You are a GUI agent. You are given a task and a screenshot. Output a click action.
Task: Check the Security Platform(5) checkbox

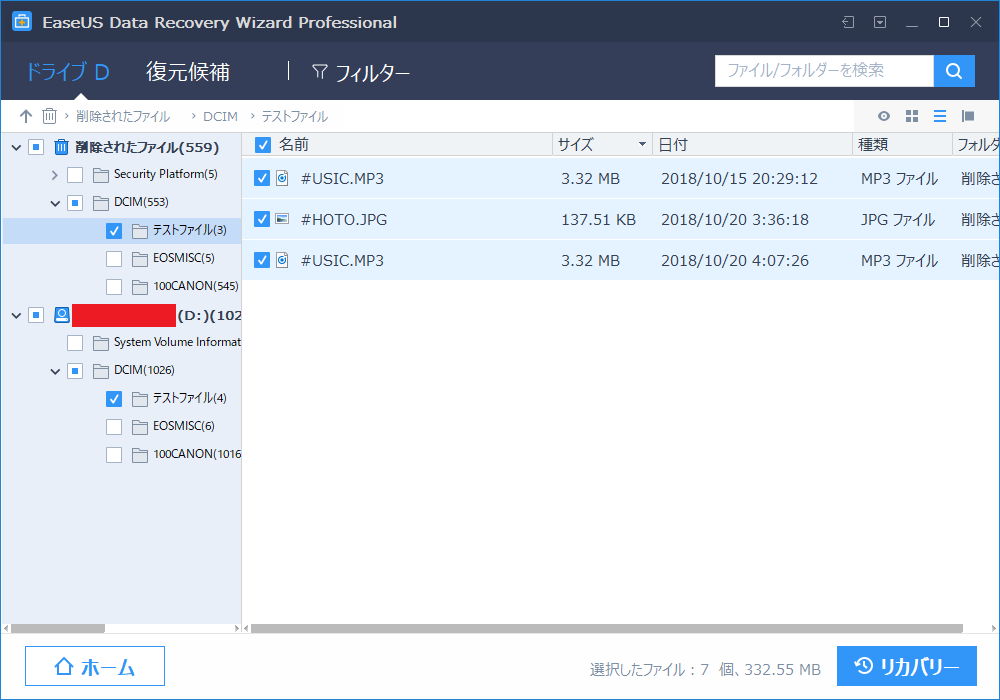click(75, 175)
